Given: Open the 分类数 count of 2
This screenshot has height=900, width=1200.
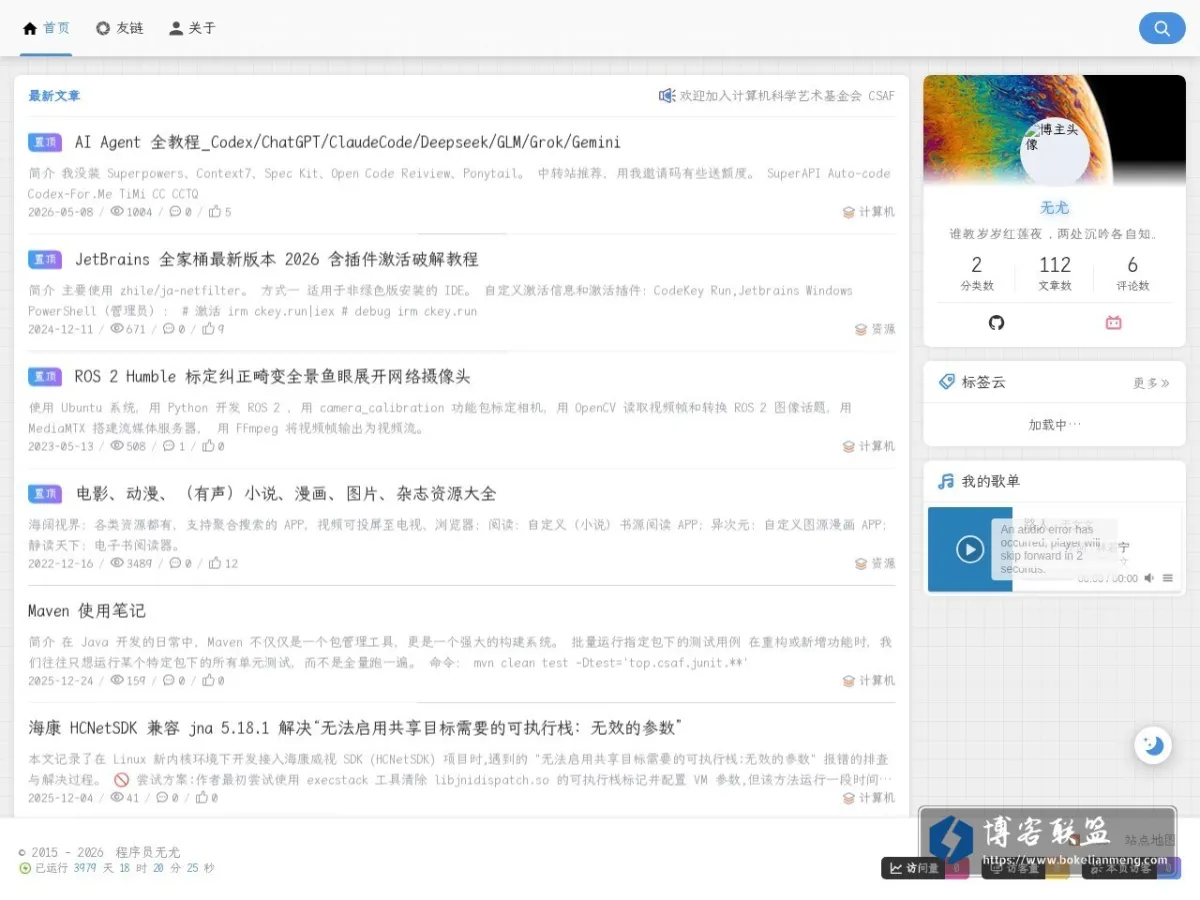Looking at the screenshot, I should pyautogui.click(x=977, y=274).
